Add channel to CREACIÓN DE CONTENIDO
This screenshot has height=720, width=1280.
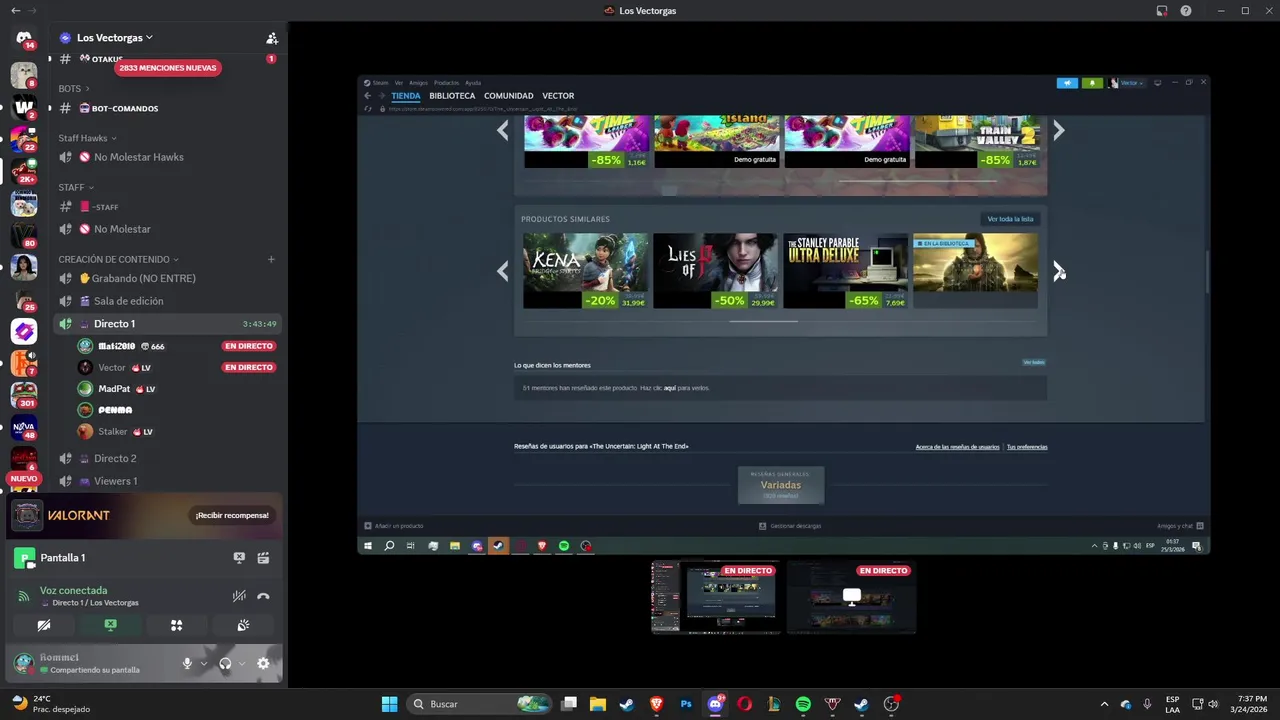(x=271, y=259)
